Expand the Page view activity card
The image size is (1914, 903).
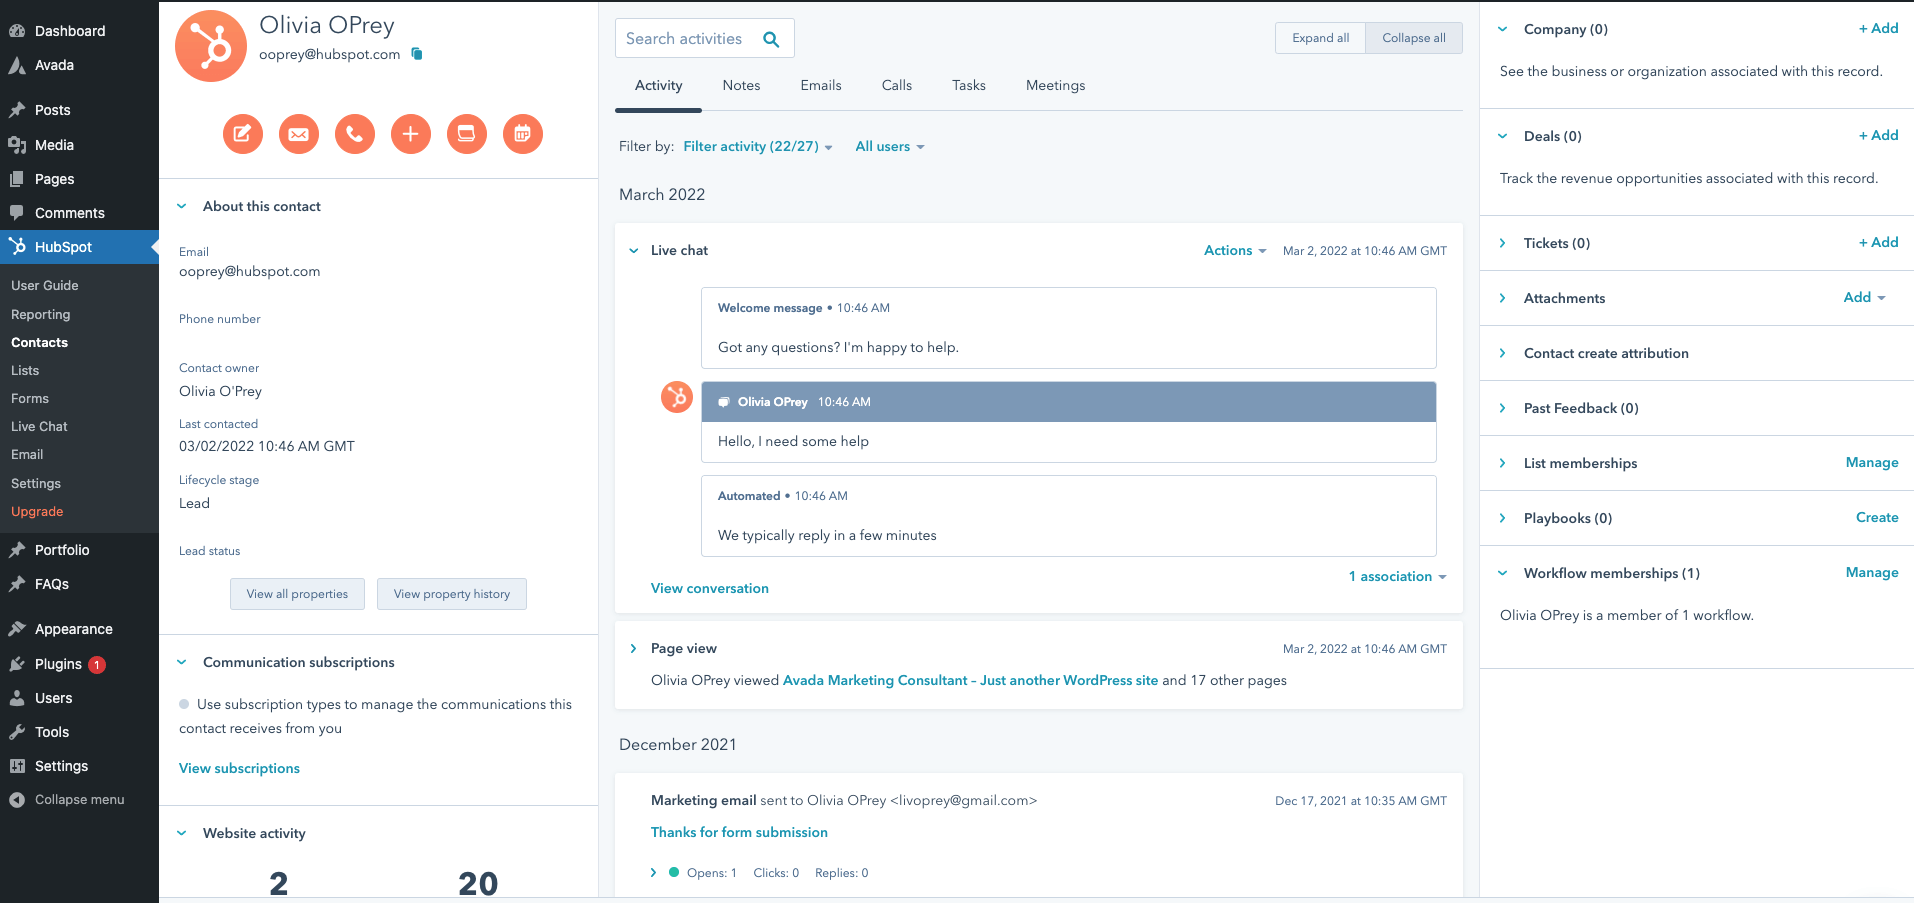point(634,648)
